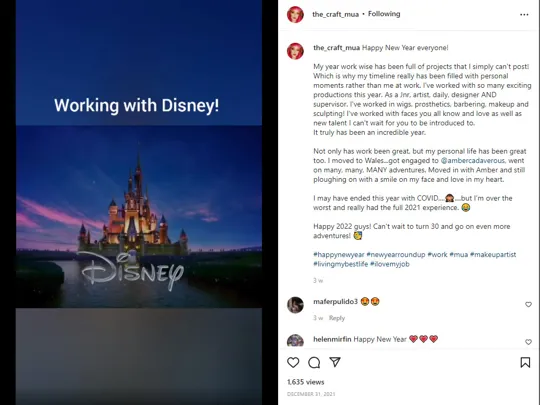Screen dimensions: 540x405
Task: Like the post with heart icon
Action: (x=293, y=362)
